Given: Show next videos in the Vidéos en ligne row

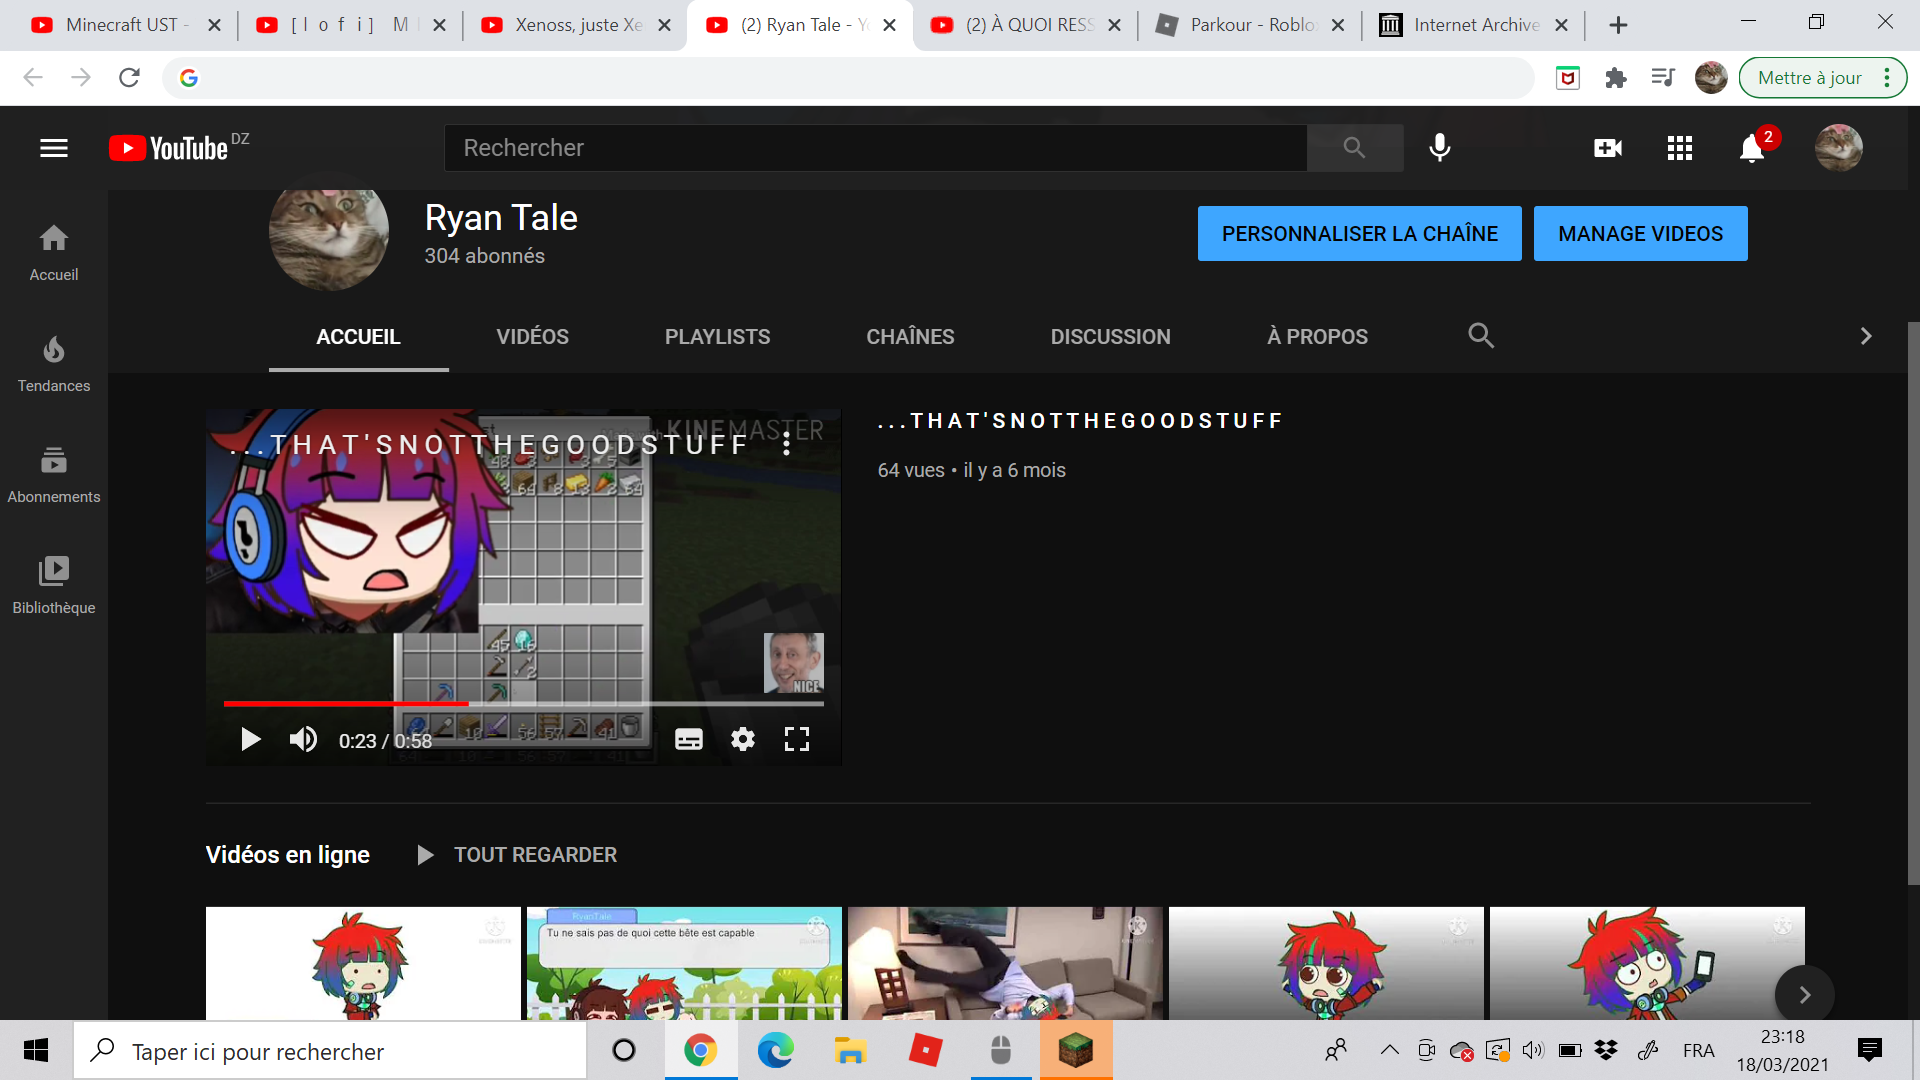Looking at the screenshot, I should click(x=1804, y=994).
